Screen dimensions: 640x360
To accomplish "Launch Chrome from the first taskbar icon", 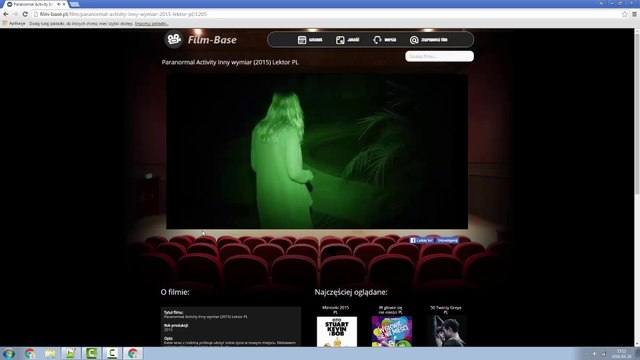I will pyautogui.click(x=29, y=353).
